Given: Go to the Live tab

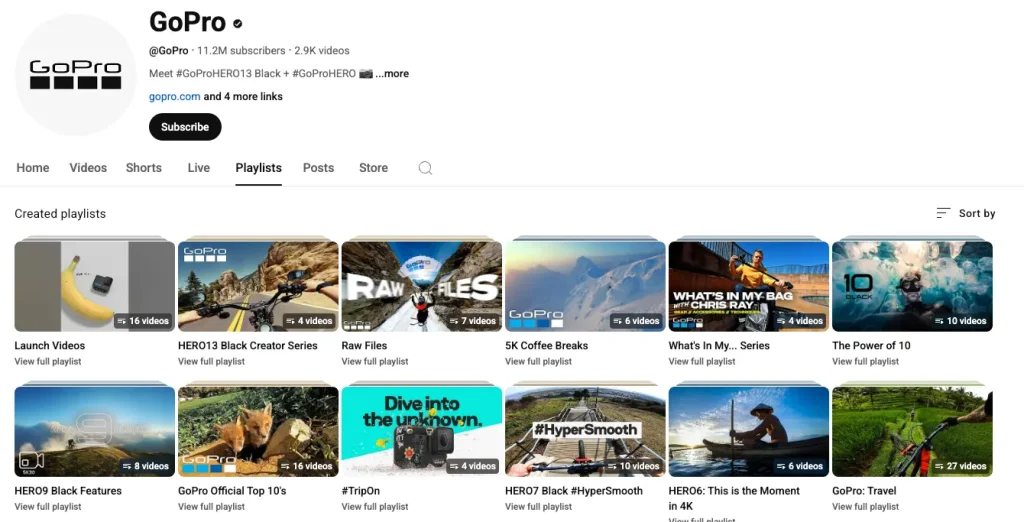Looking at the screenshot, I should coord(199,168).
